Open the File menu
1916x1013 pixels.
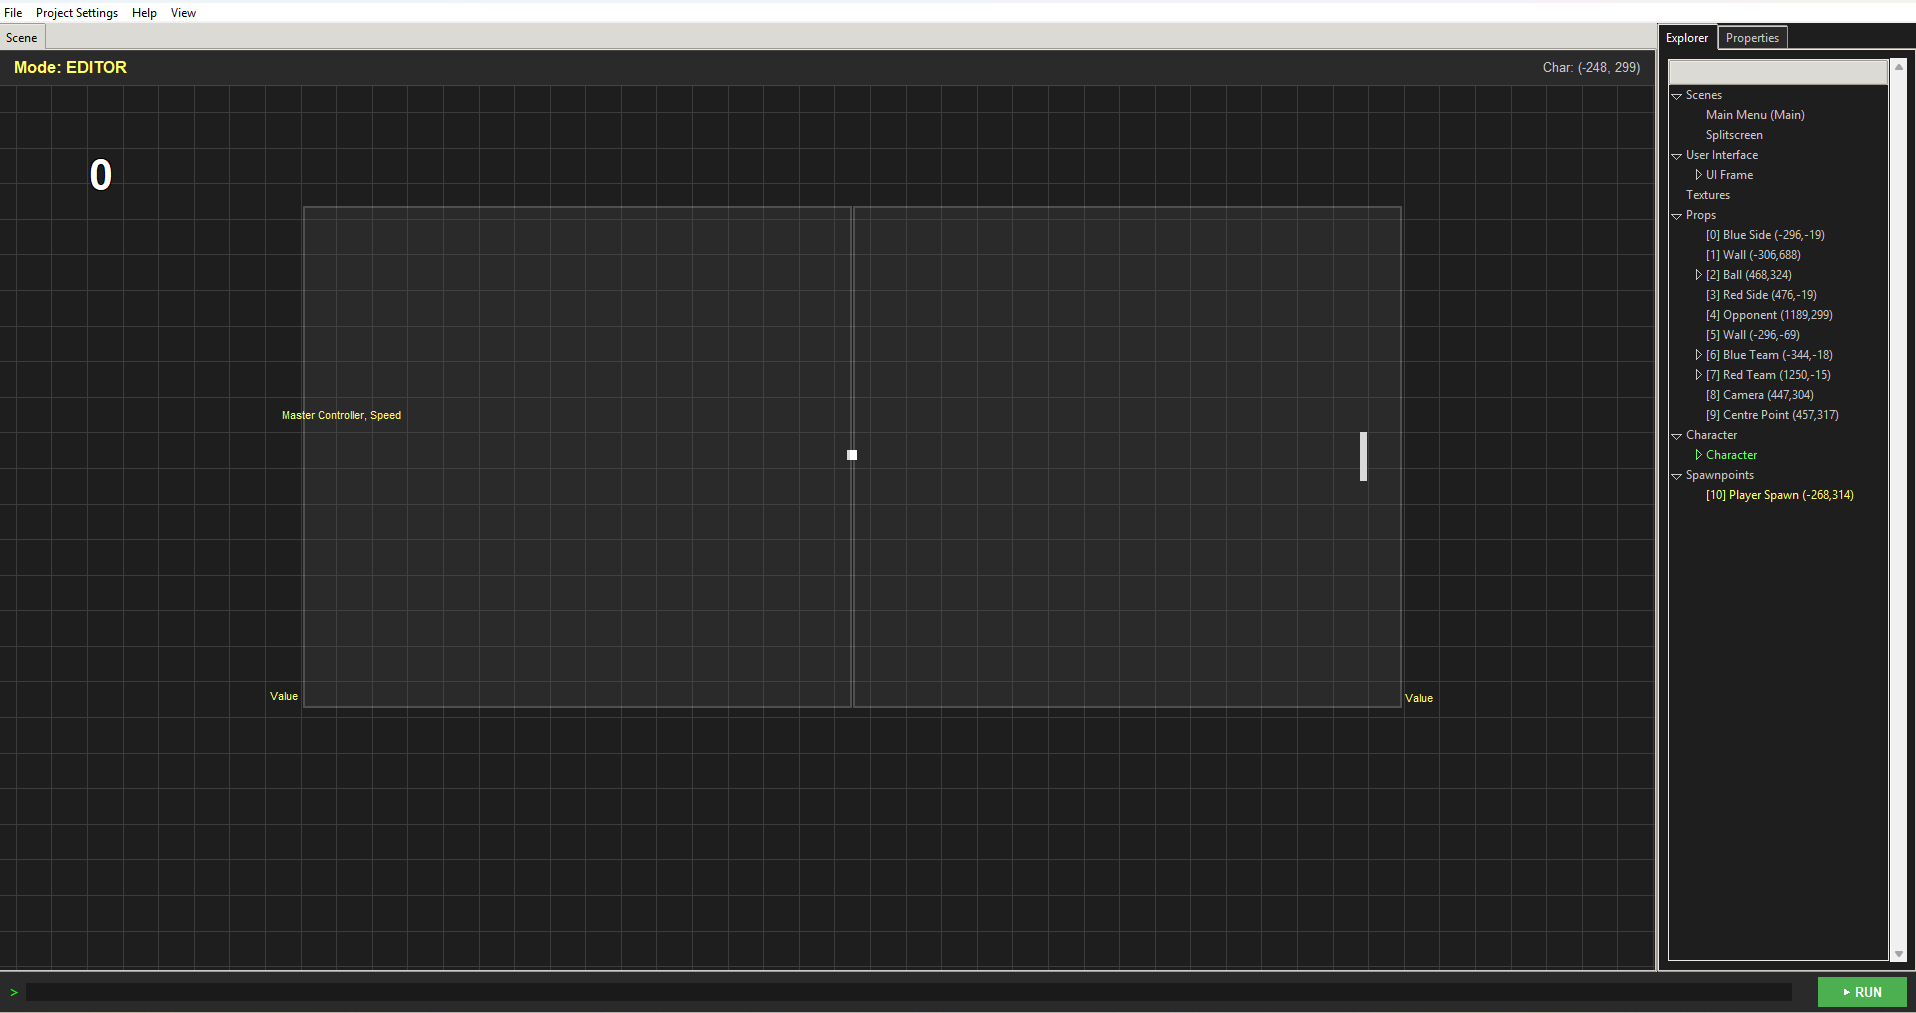click(x=13, y=12)
